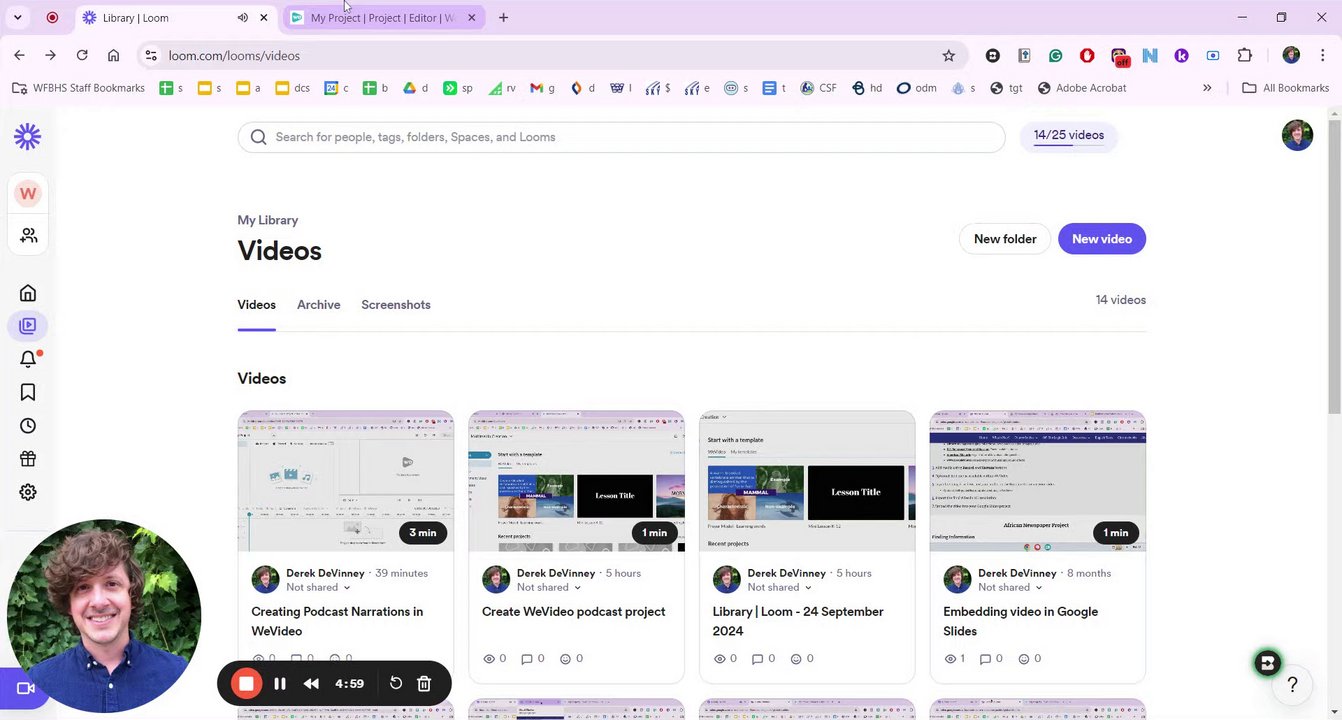Open the Create WeVideo podcast project thumbnail
This screenshot has width=1342, height=720.
point(577,481)
